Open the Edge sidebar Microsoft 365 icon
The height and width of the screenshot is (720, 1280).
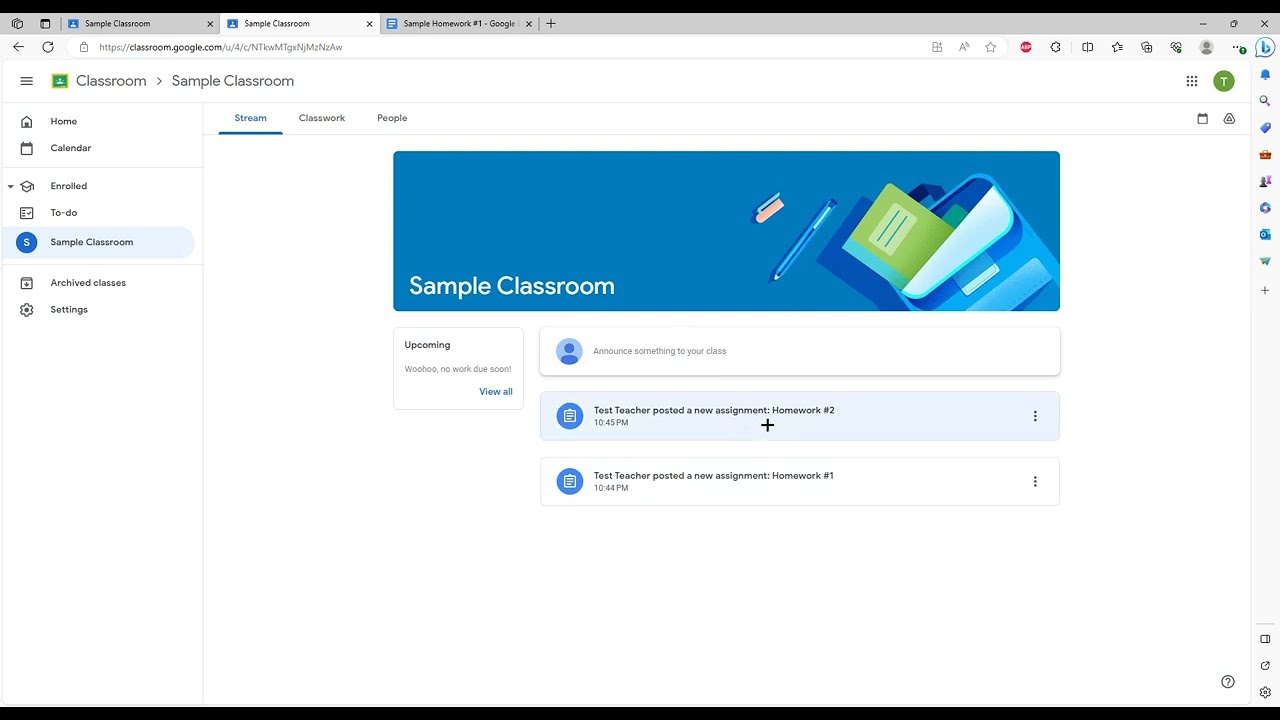[x=1265, y=208]
